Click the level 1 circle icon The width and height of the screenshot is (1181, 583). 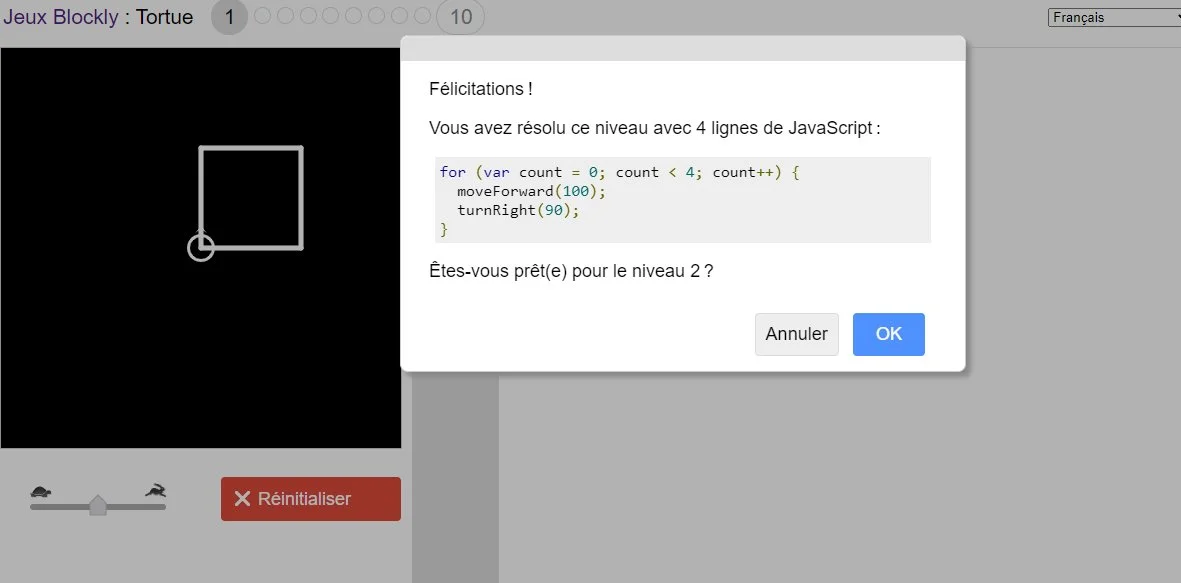click(x=229, y=17)
